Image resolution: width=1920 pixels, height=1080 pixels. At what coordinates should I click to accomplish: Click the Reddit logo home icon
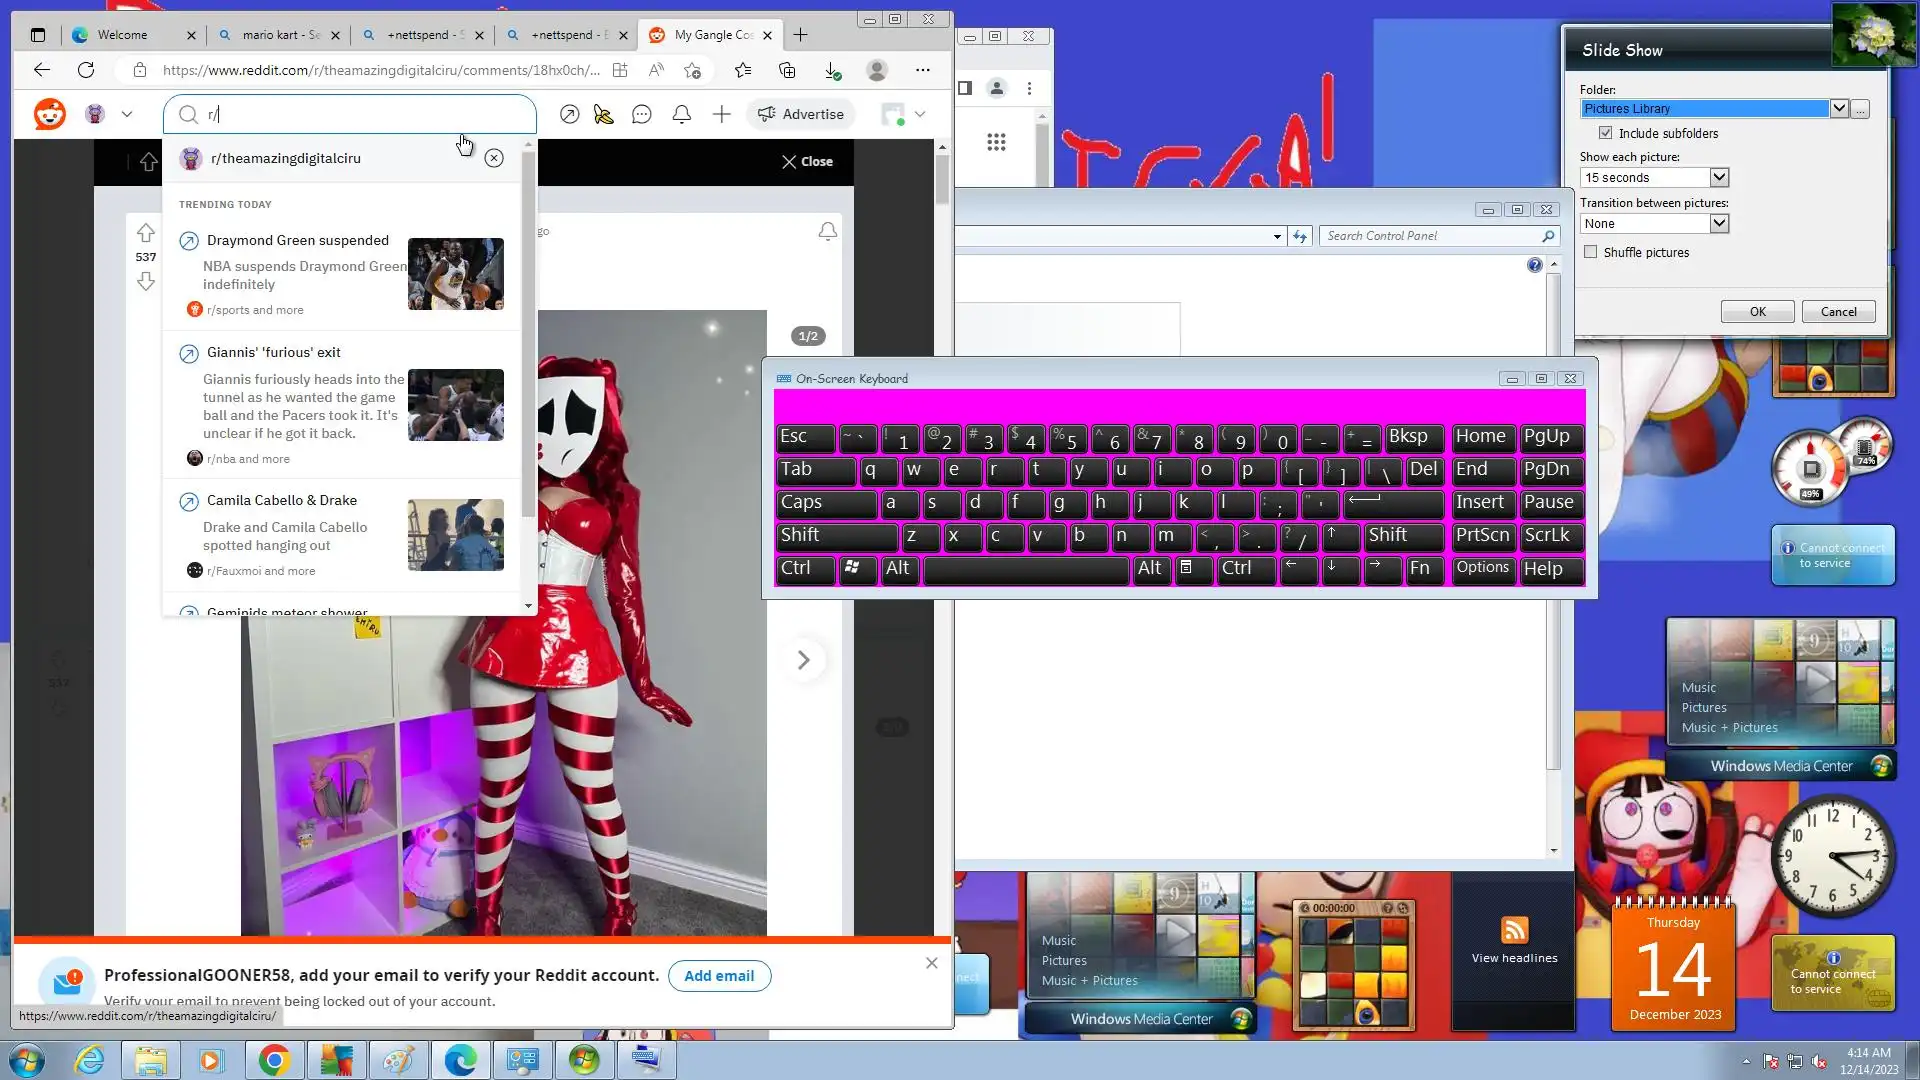50,114
